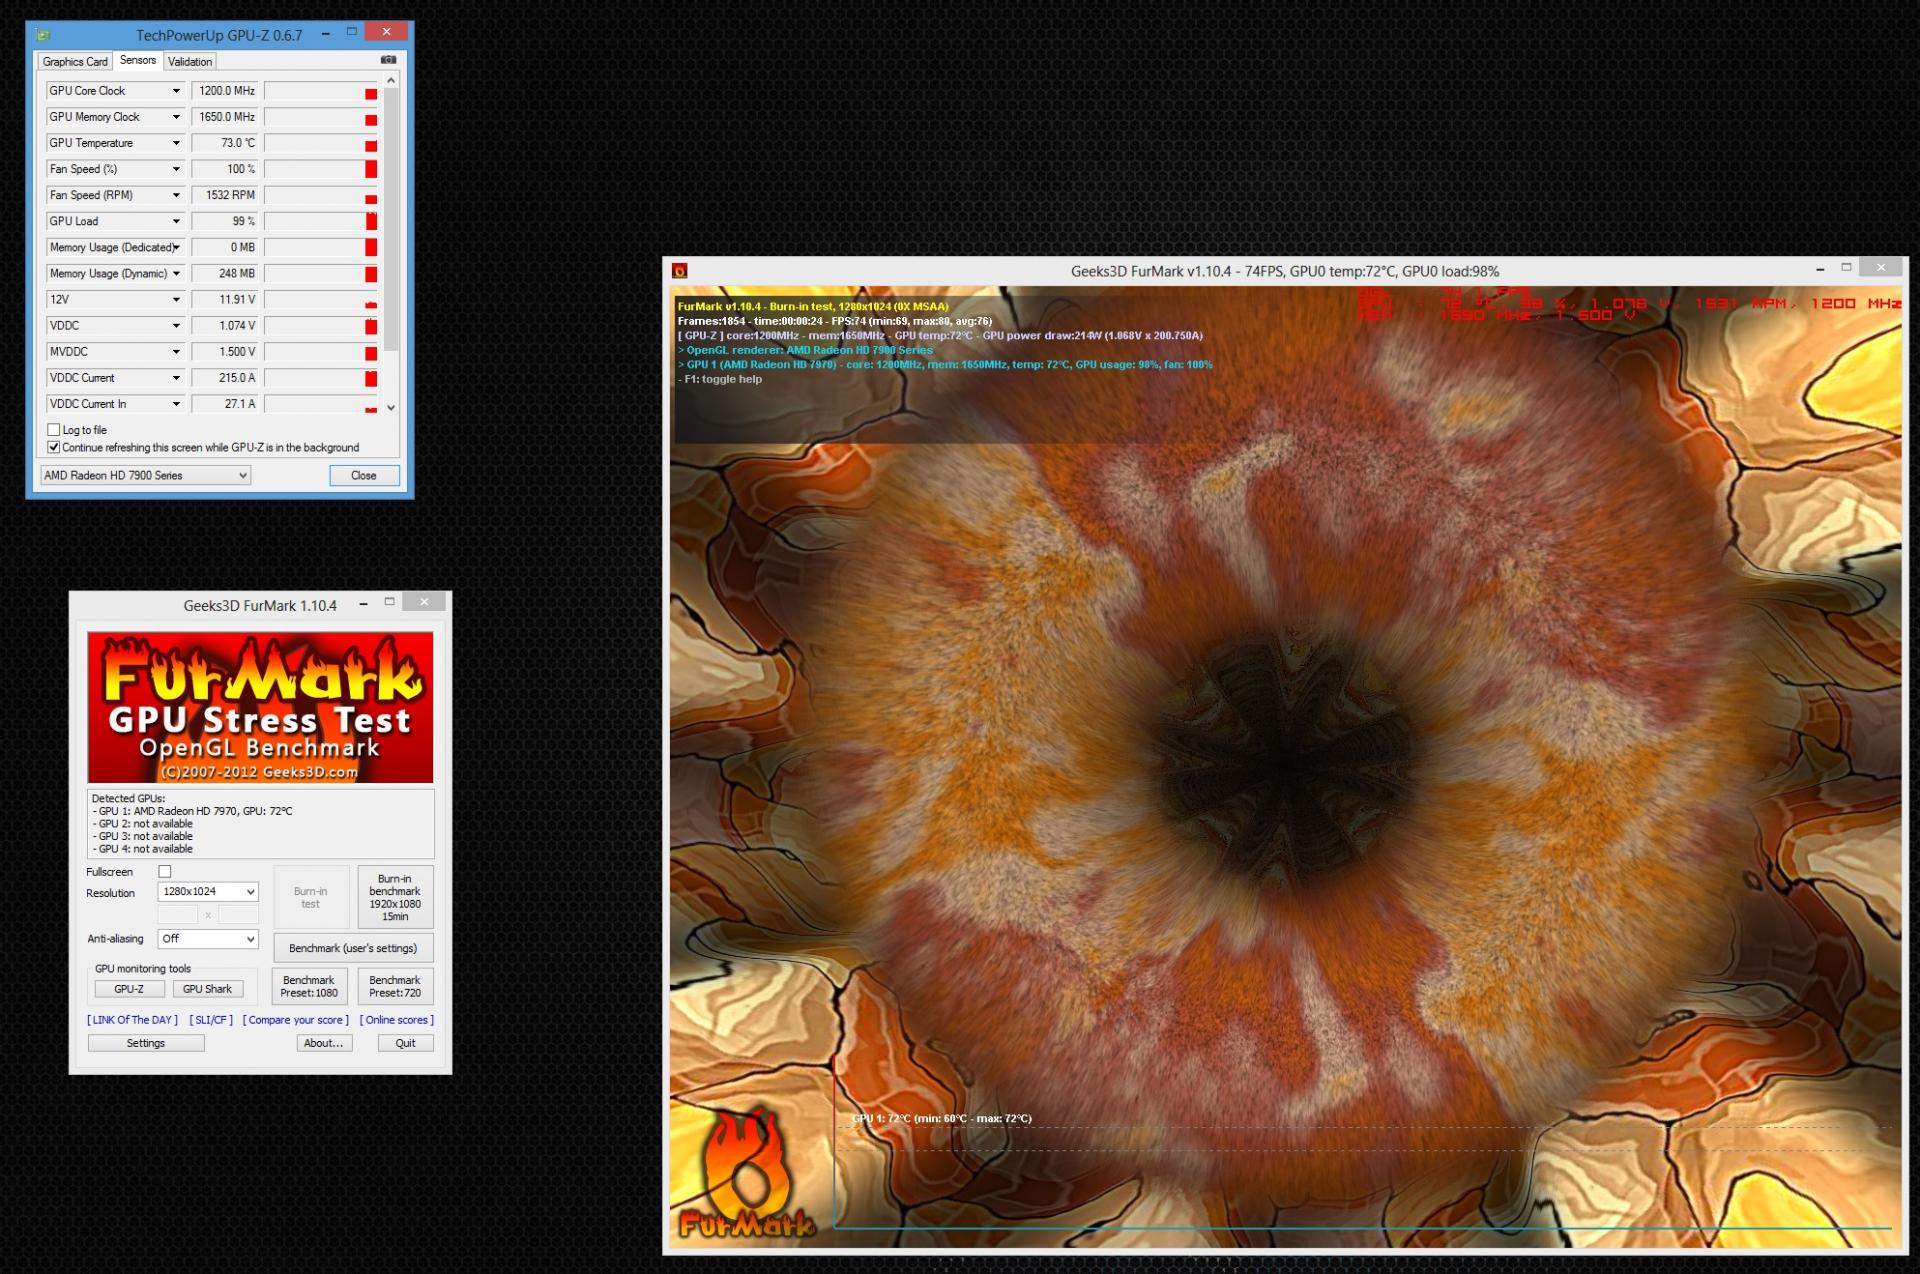Open the AMD Radeon HD 7900 Series selector
1920x1274 pixels.
coord(145,476)
